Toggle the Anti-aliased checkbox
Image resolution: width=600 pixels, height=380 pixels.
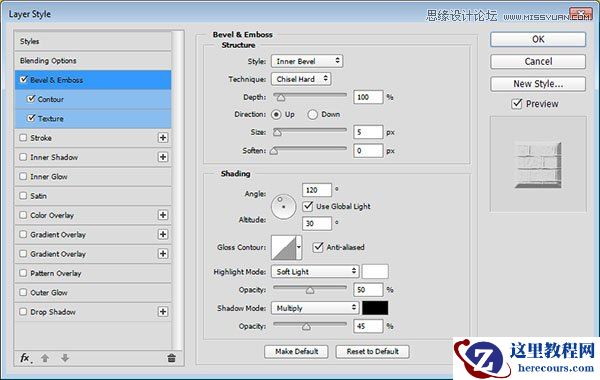318,247
